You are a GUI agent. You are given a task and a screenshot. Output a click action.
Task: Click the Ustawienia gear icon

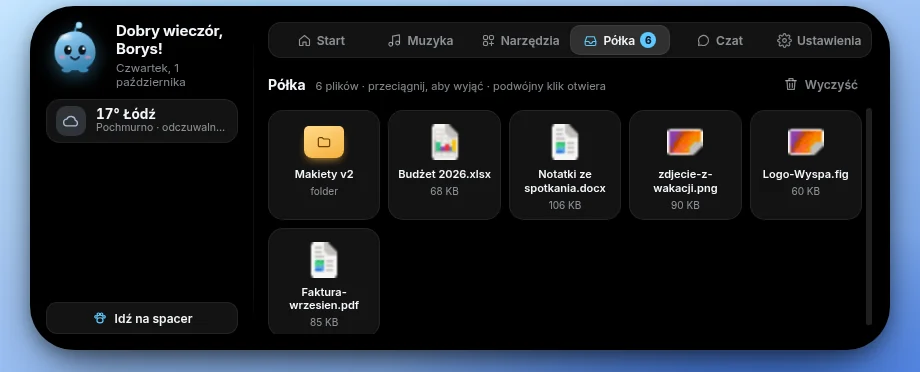[784, 40]
